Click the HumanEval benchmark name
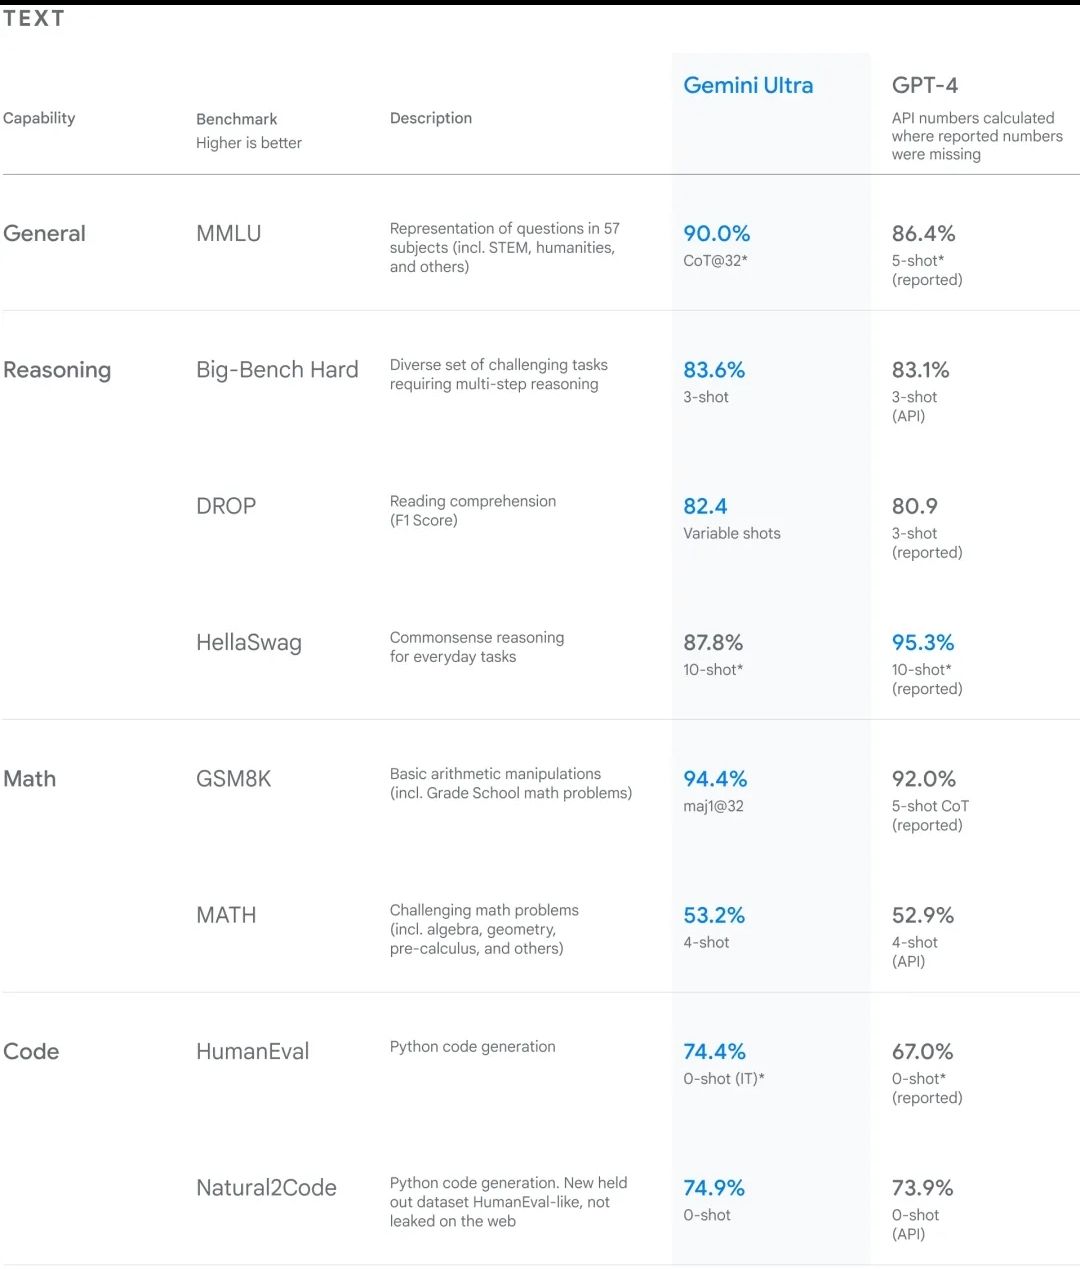Image resolution: width=1080 pixels, height=1269 pixels. [252, 1052]
